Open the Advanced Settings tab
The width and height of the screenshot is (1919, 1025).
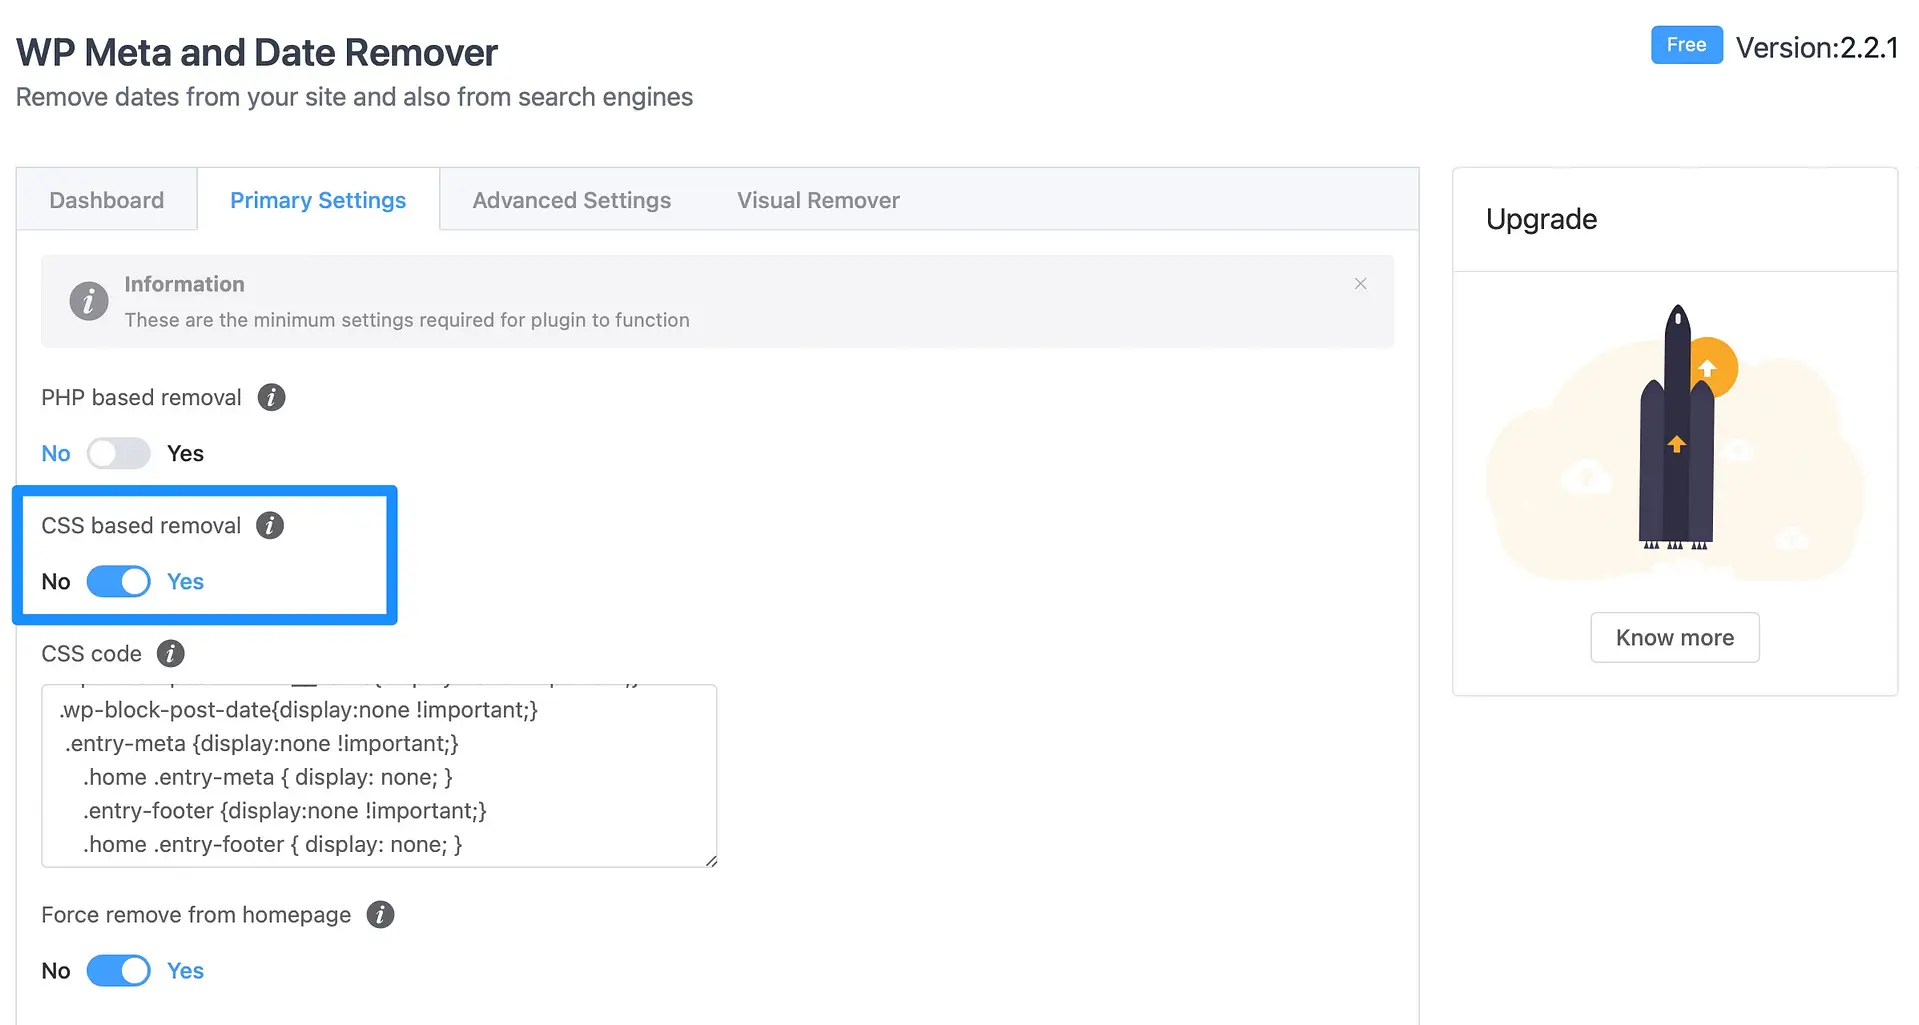(571, 199)
